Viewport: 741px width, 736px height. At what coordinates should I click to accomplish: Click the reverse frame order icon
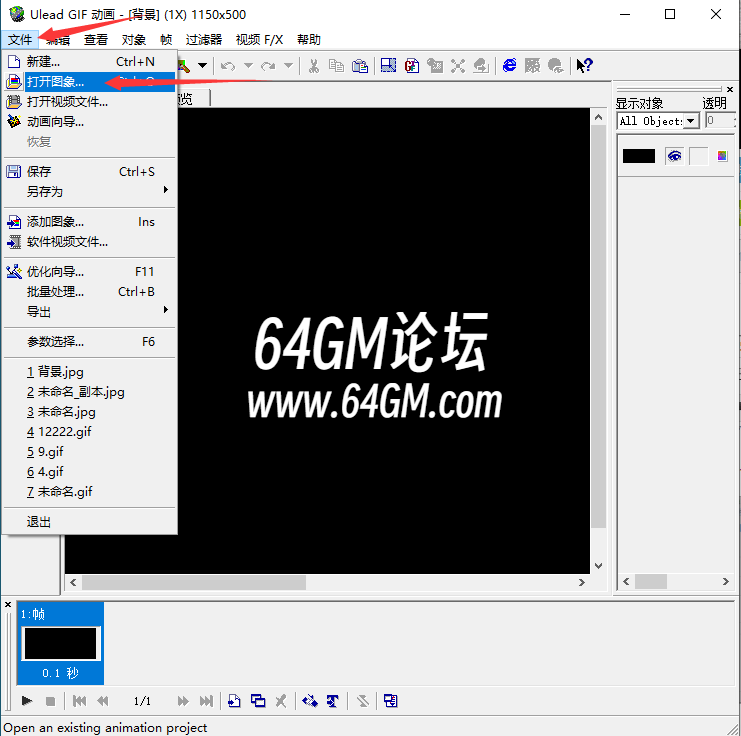[x=362, y=701]
